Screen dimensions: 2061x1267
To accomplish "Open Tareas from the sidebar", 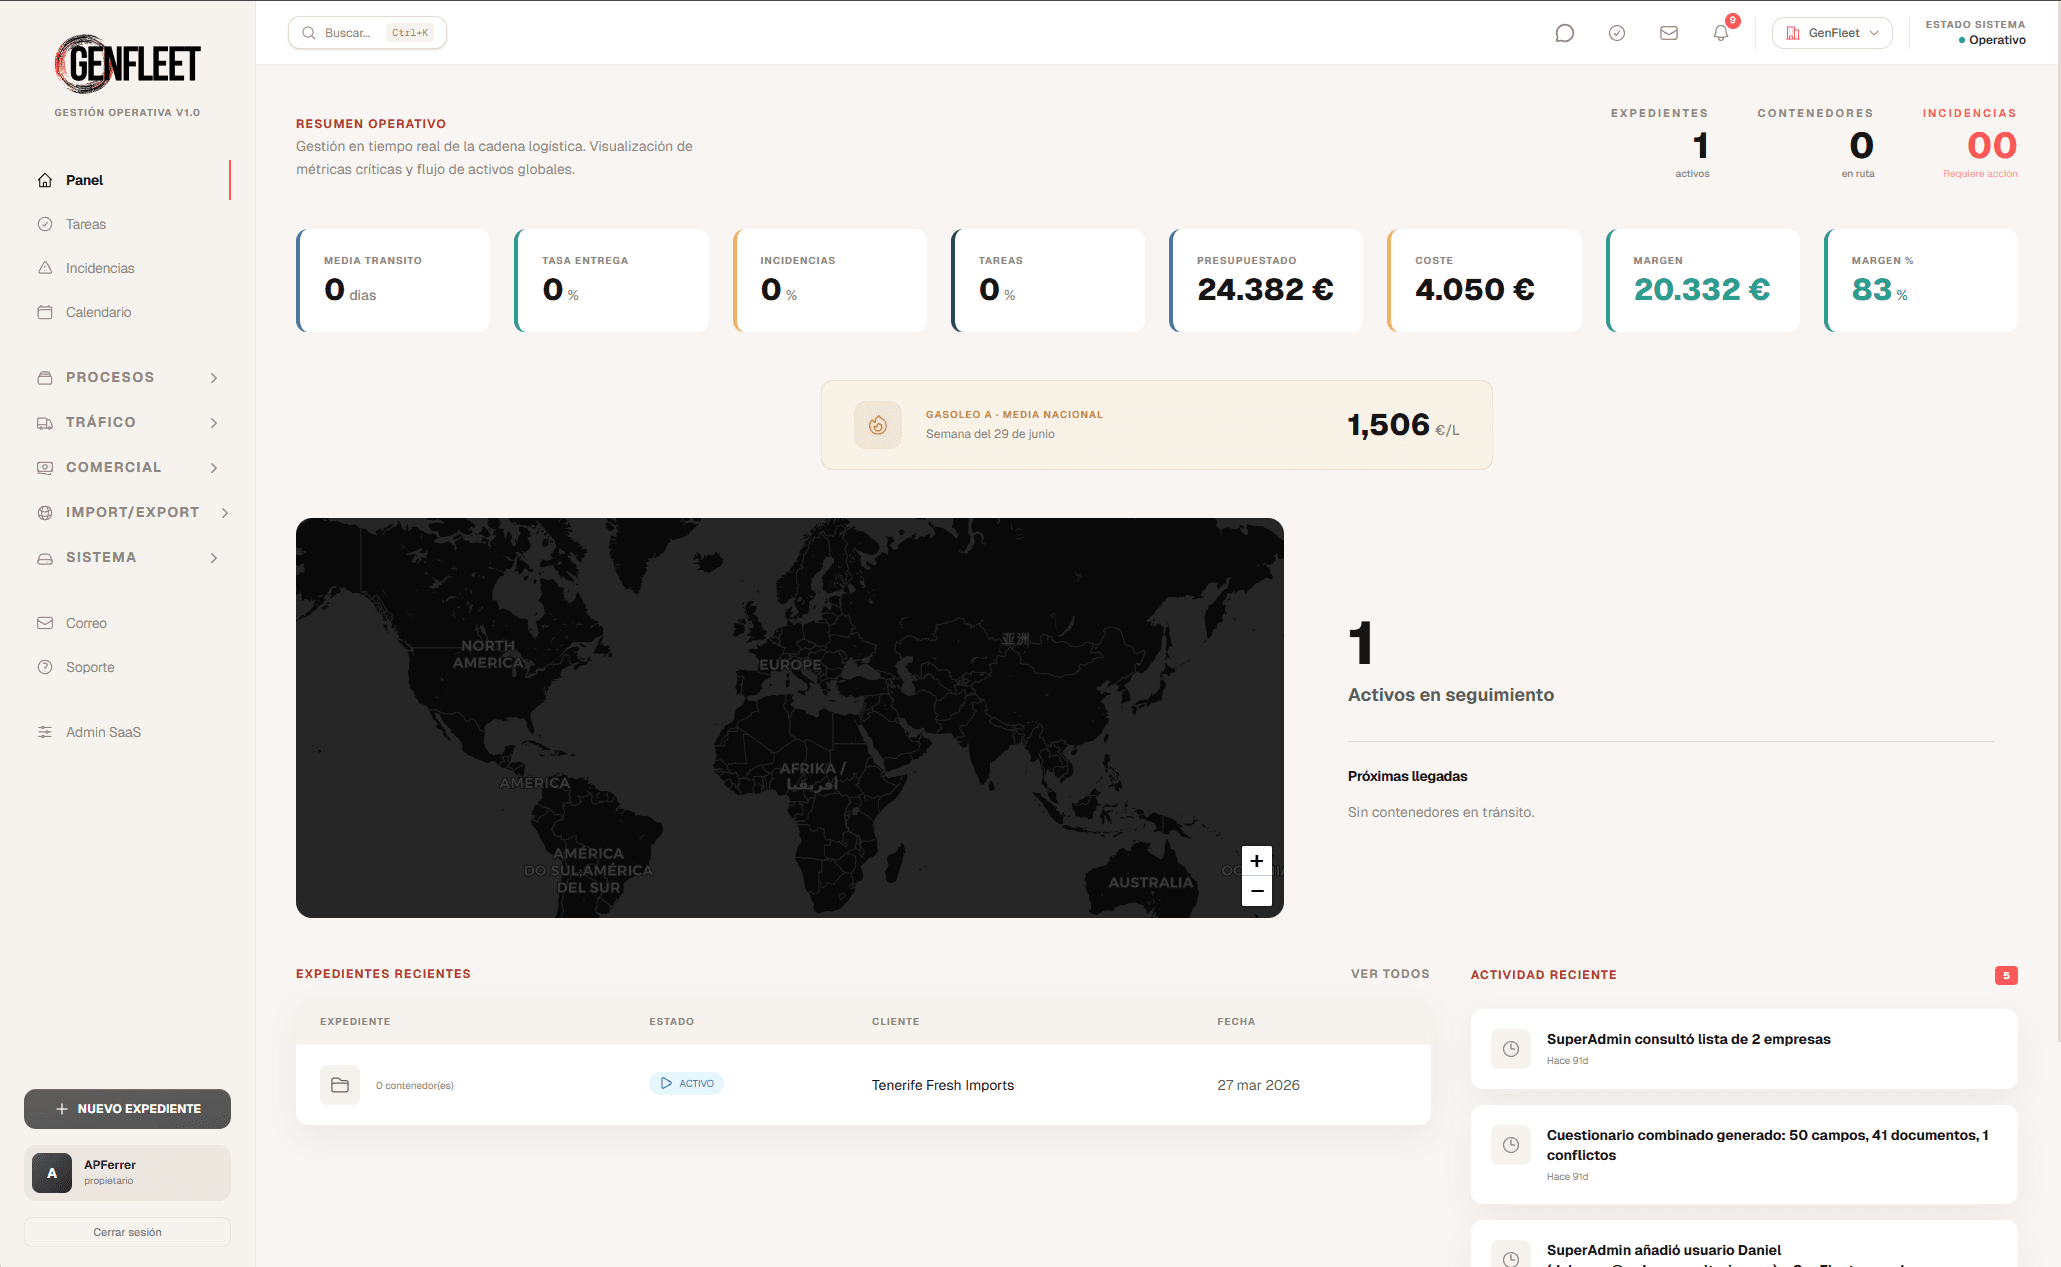I will [x=127, y=224].
